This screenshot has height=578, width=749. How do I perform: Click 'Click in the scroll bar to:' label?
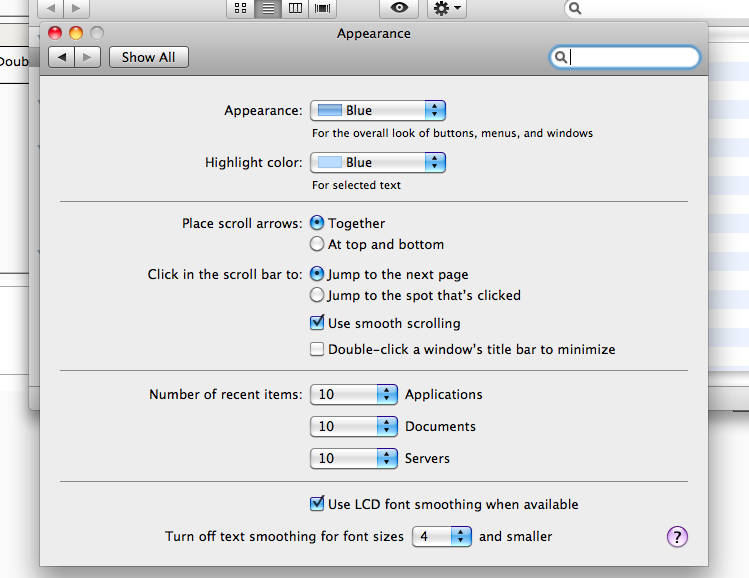click(x=225, y=274)
